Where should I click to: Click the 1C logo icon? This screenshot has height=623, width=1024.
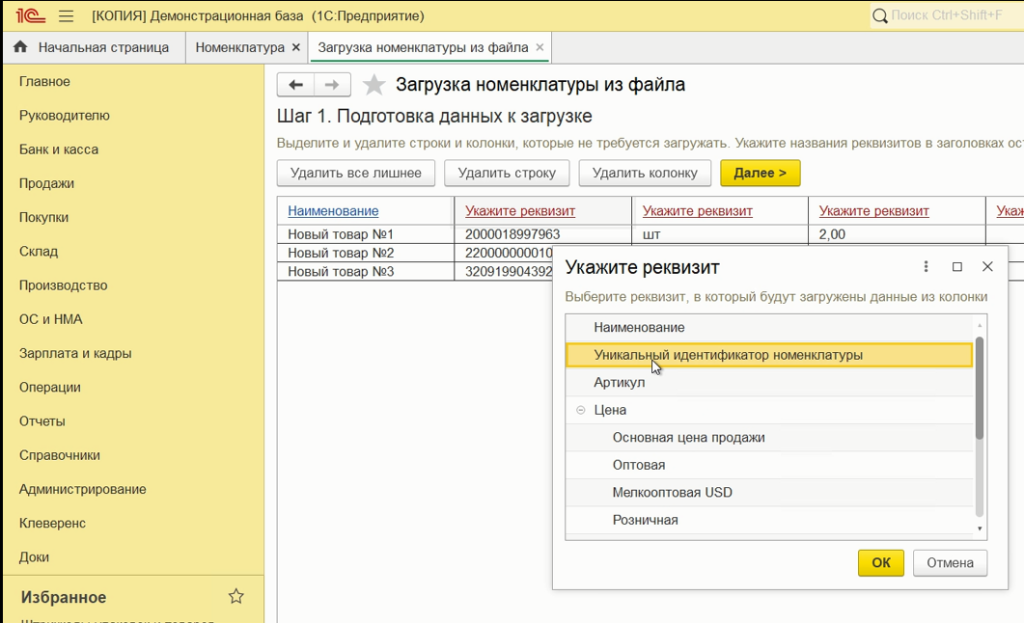[30, 16]
